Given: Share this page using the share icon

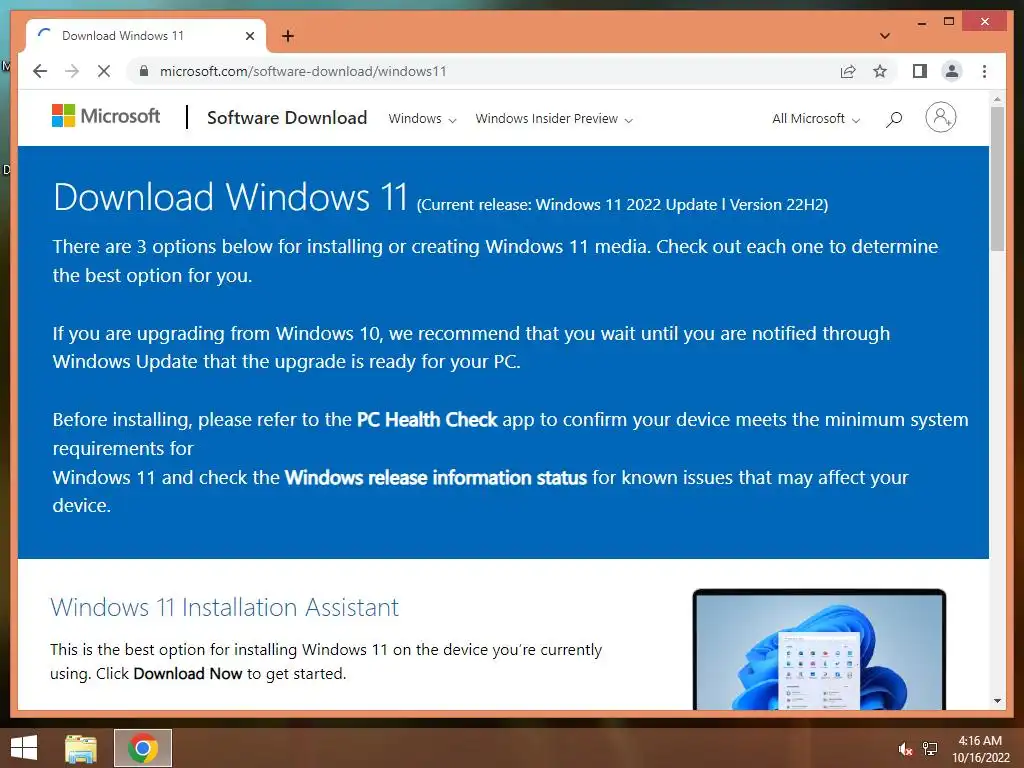Looking at the screenshot, I should 848,71.
